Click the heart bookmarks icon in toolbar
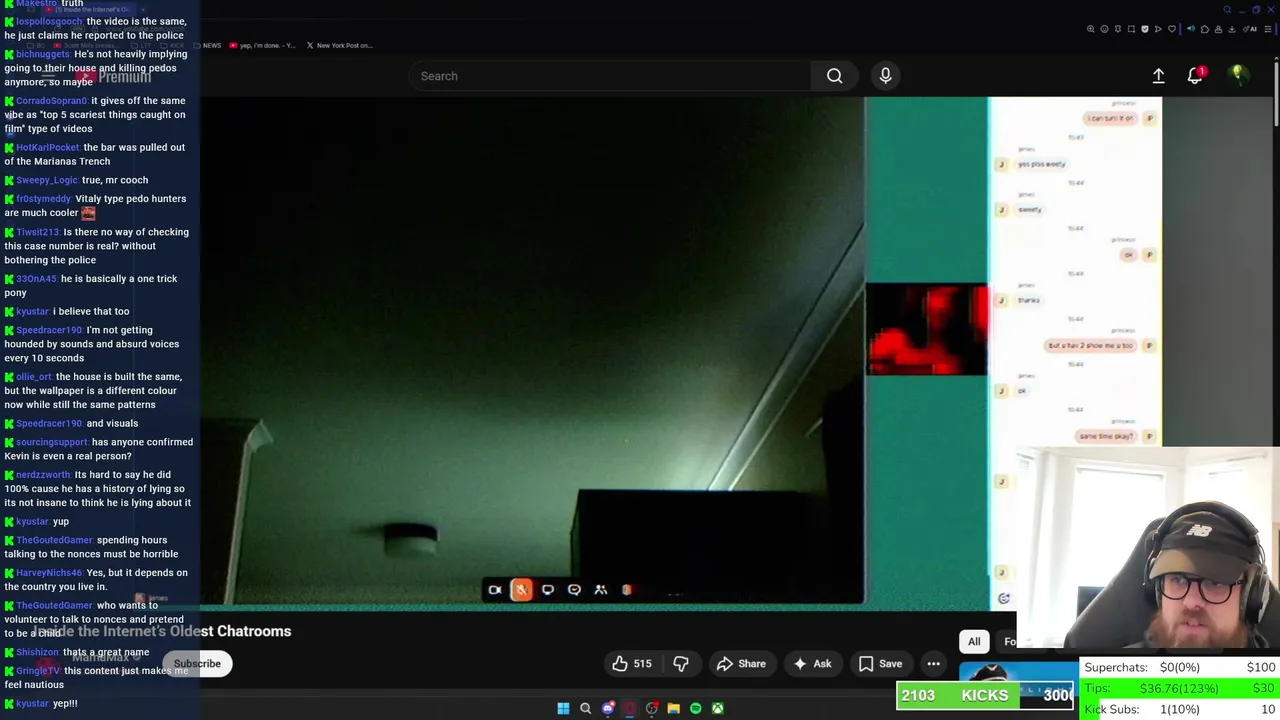This screenshot has height=720, width=1280. click(x=1172, y=29)
